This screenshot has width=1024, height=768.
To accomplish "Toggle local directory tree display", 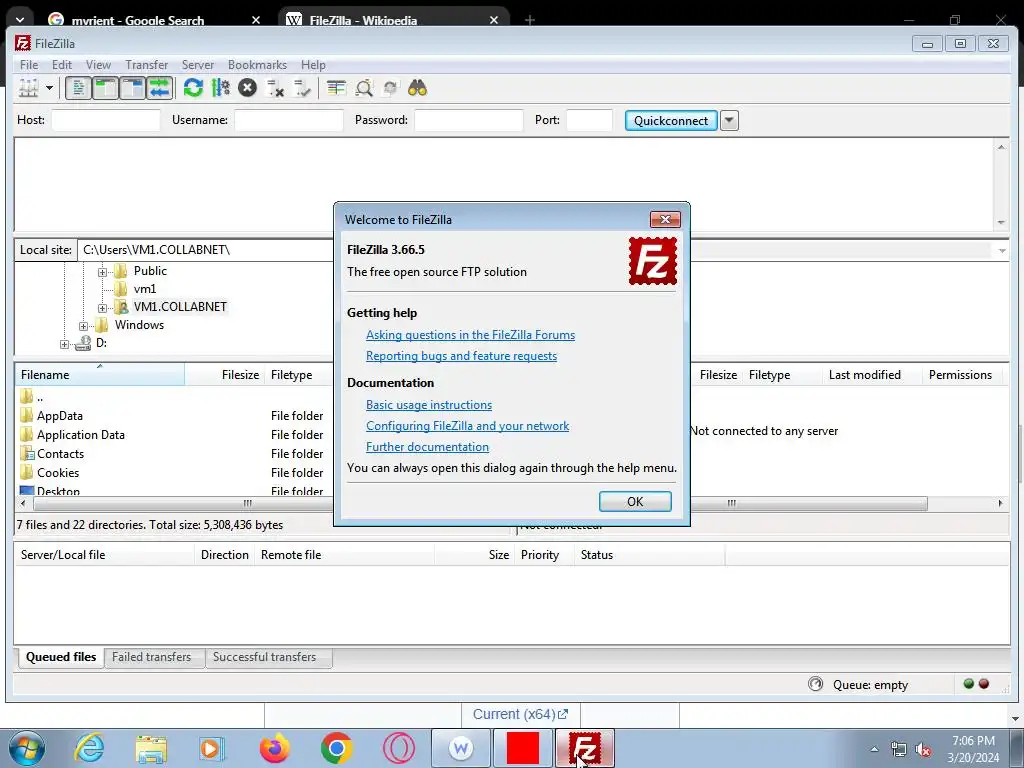I will [x=105, y=88].
